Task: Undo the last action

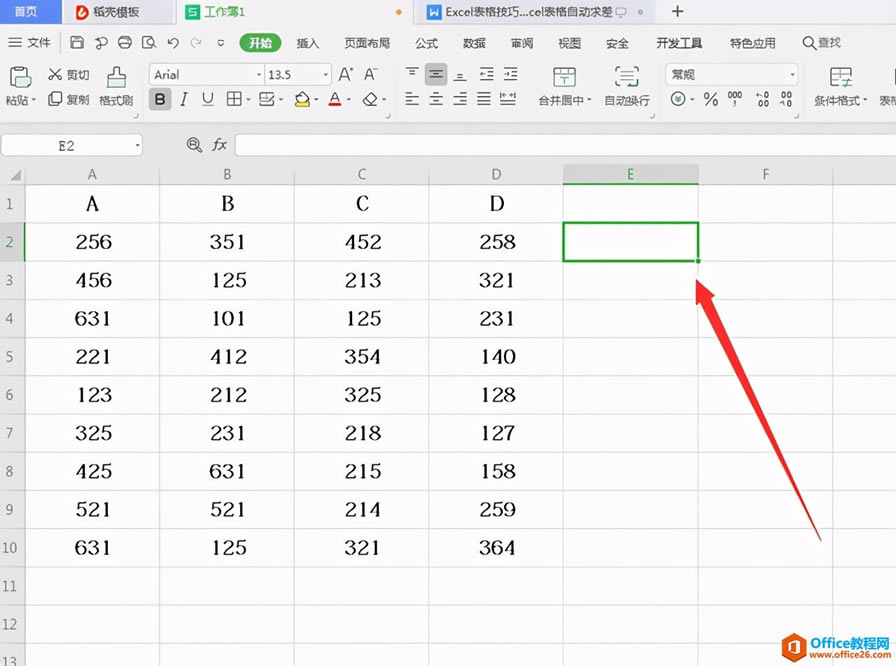Action: click(173, 43)
